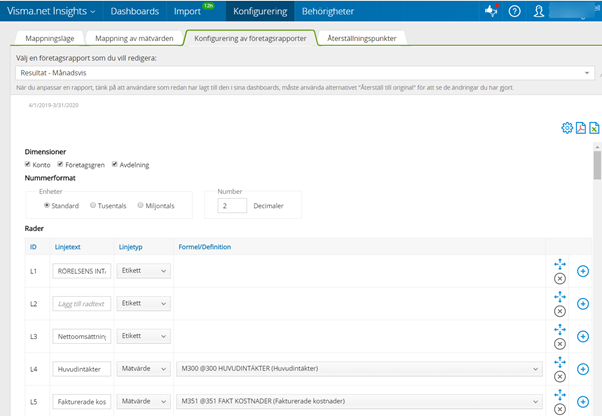
Task: Click move handle for row L3
Action: pyautogui.click(x=560, y=329)
